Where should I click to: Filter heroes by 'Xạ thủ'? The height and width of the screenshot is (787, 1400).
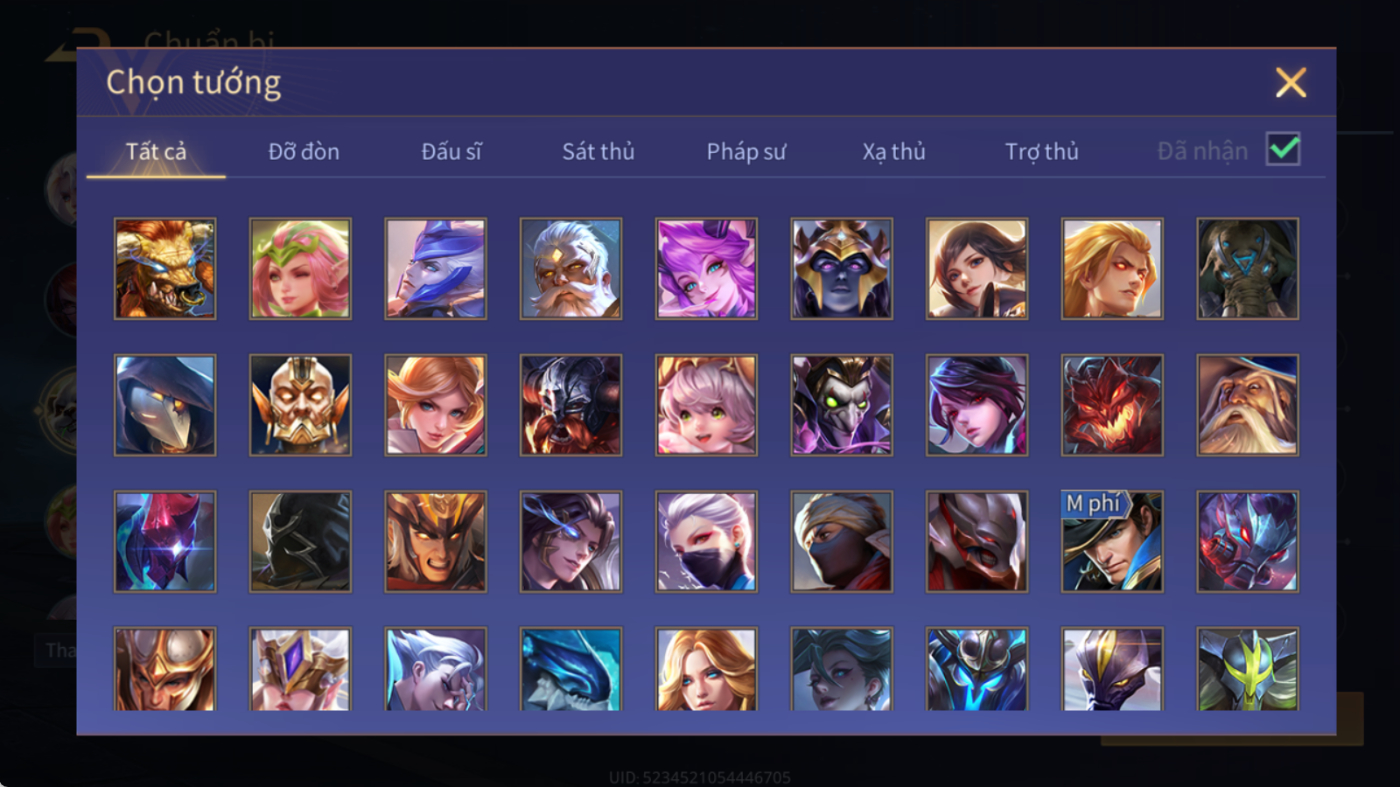coord(894,151)
